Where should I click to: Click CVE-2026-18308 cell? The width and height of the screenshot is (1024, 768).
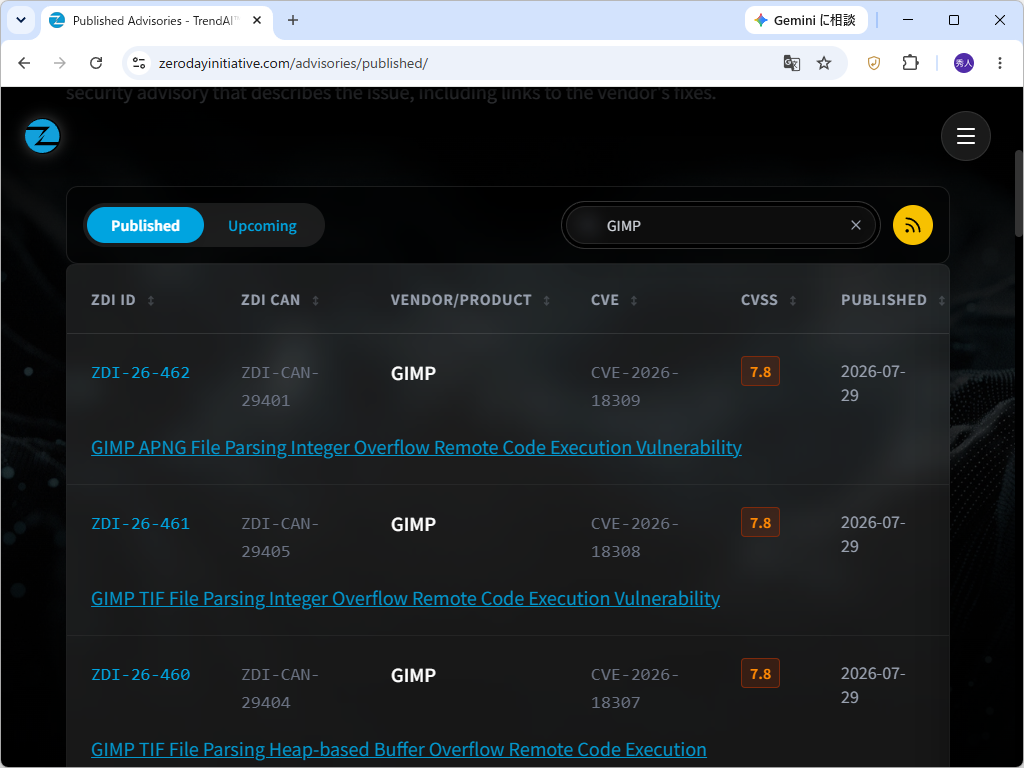(635, 537)
